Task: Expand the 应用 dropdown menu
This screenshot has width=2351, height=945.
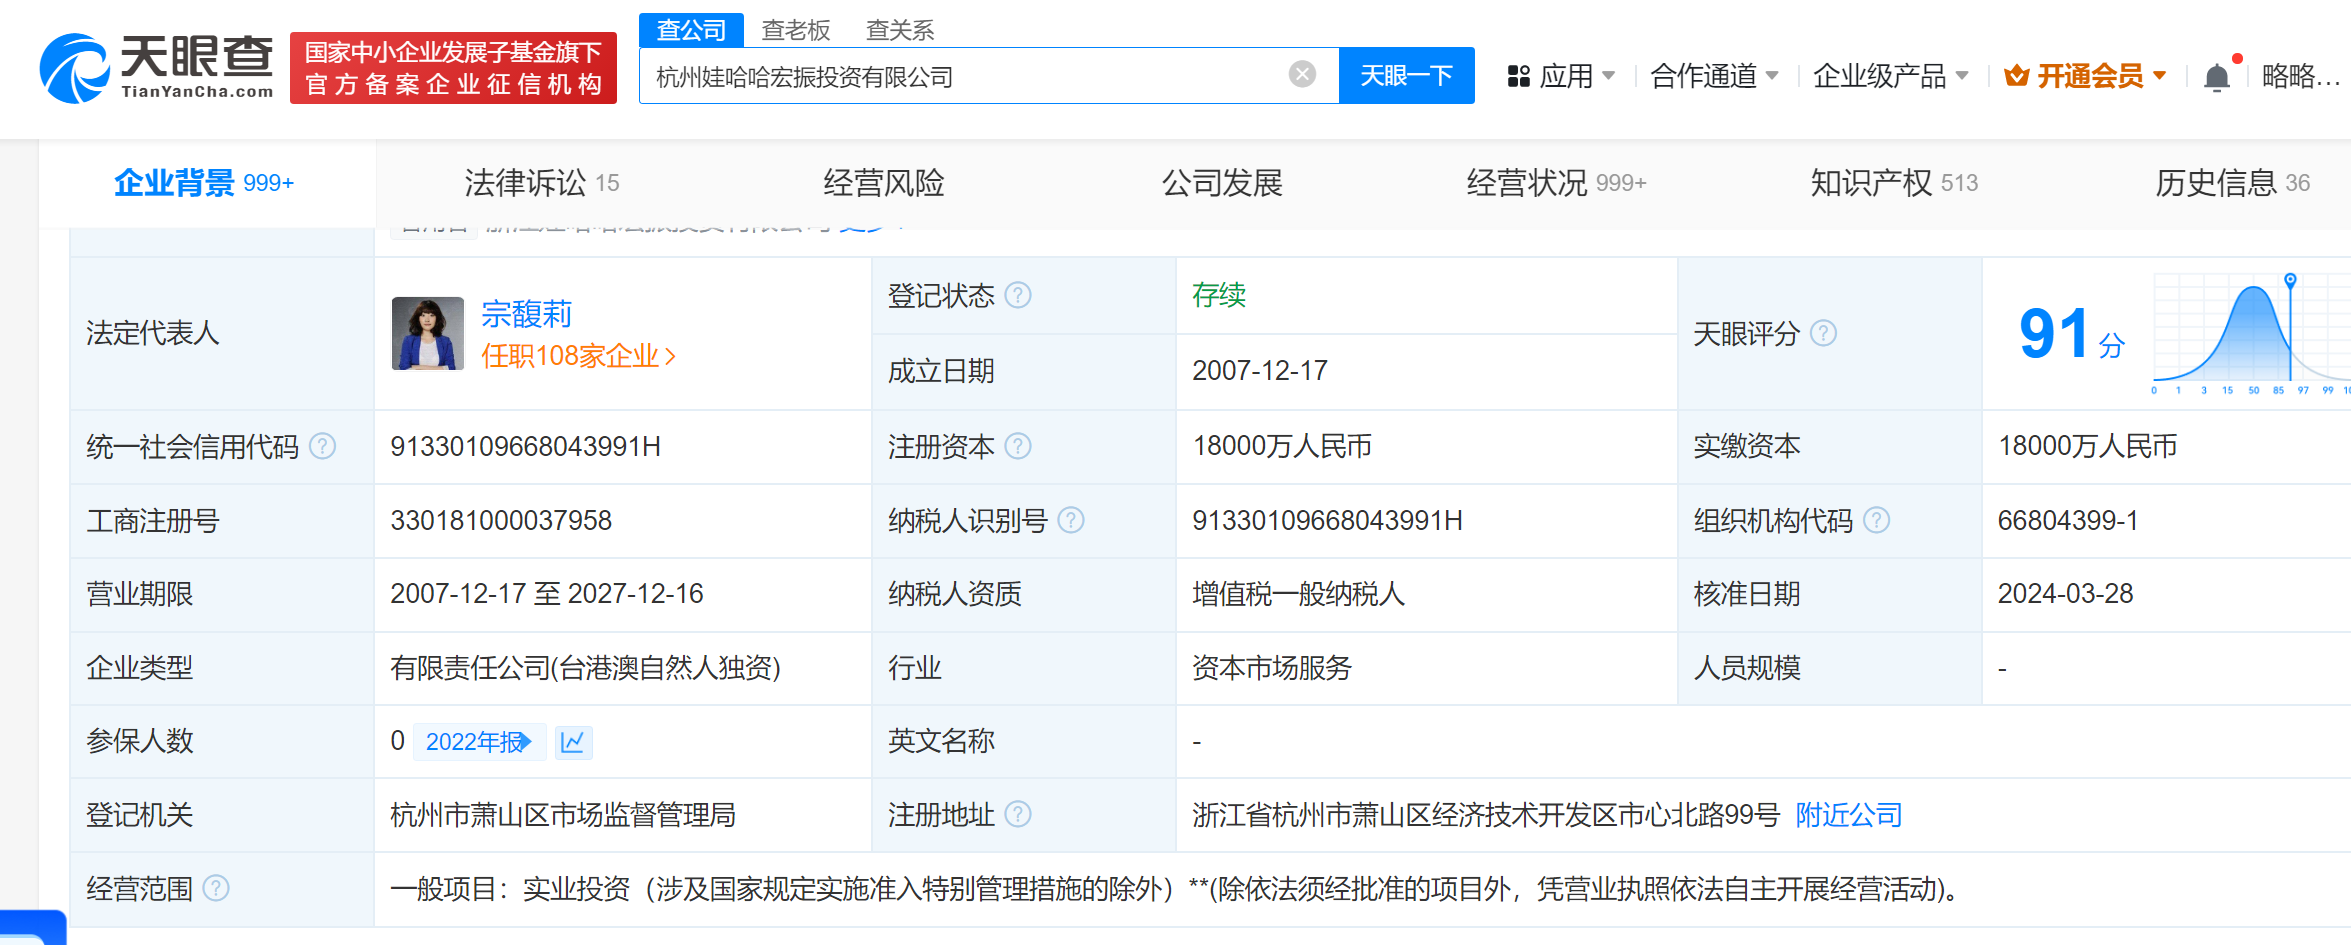Action: pos(1562,76)
